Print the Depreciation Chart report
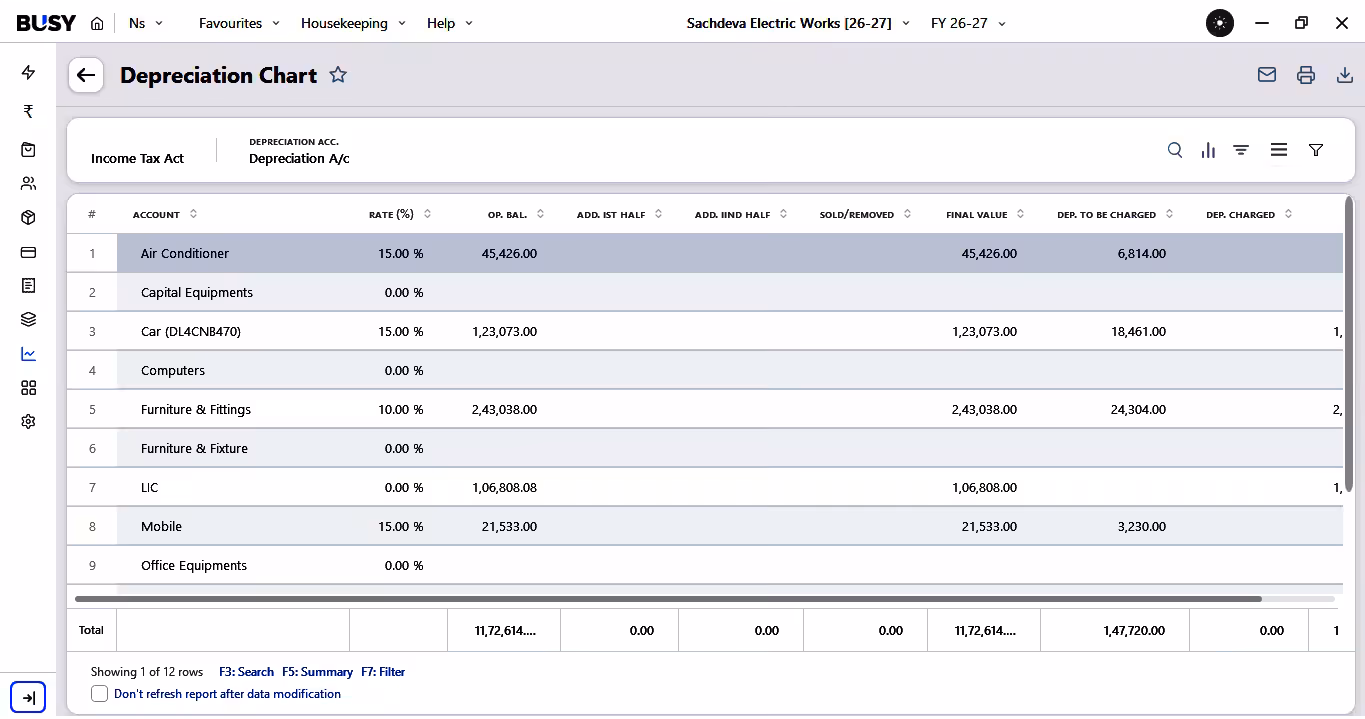This screenshot has width=1365, height=719. [1306, 75]
